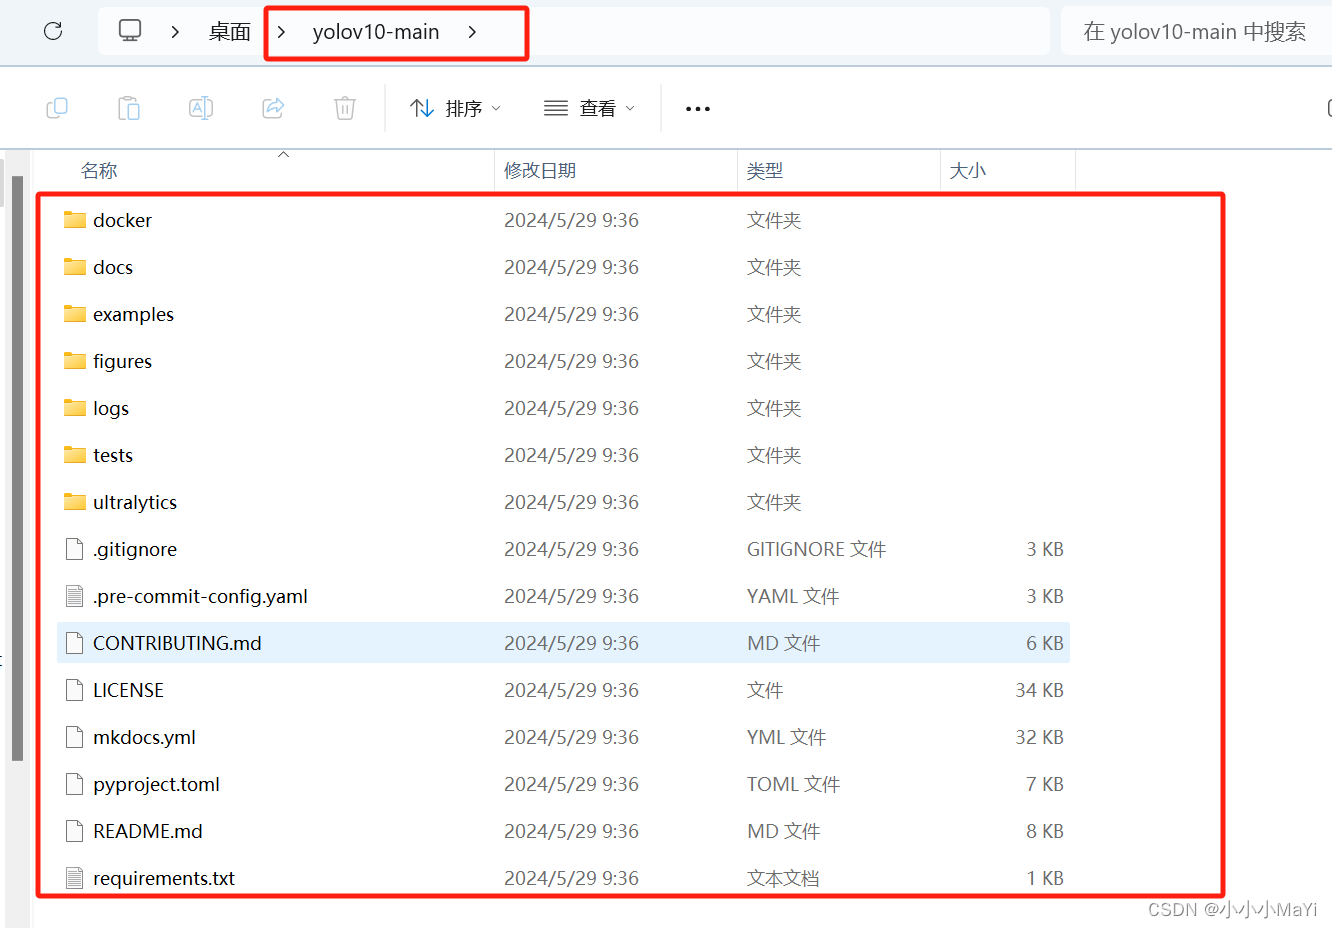Screen dimensions: 1332x928
Task: Sort by the 类型 column header
Action: 765,171
